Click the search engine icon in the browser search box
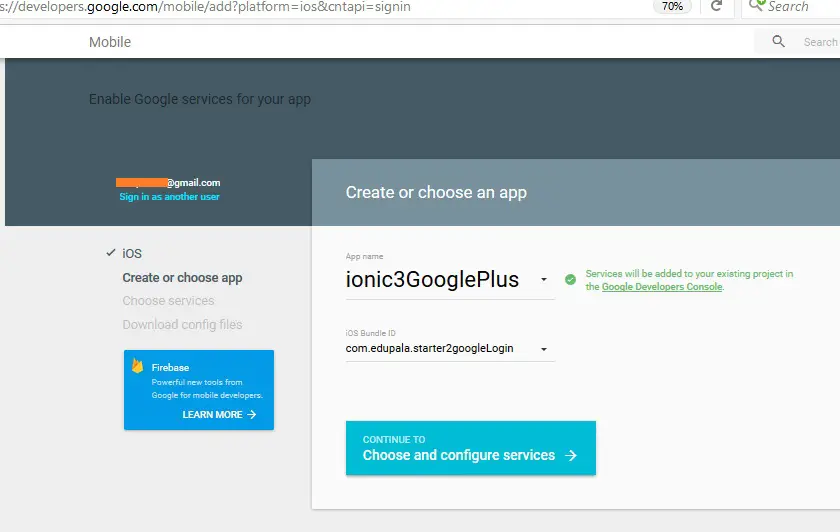The image size is (840, 532). point(757,5)
